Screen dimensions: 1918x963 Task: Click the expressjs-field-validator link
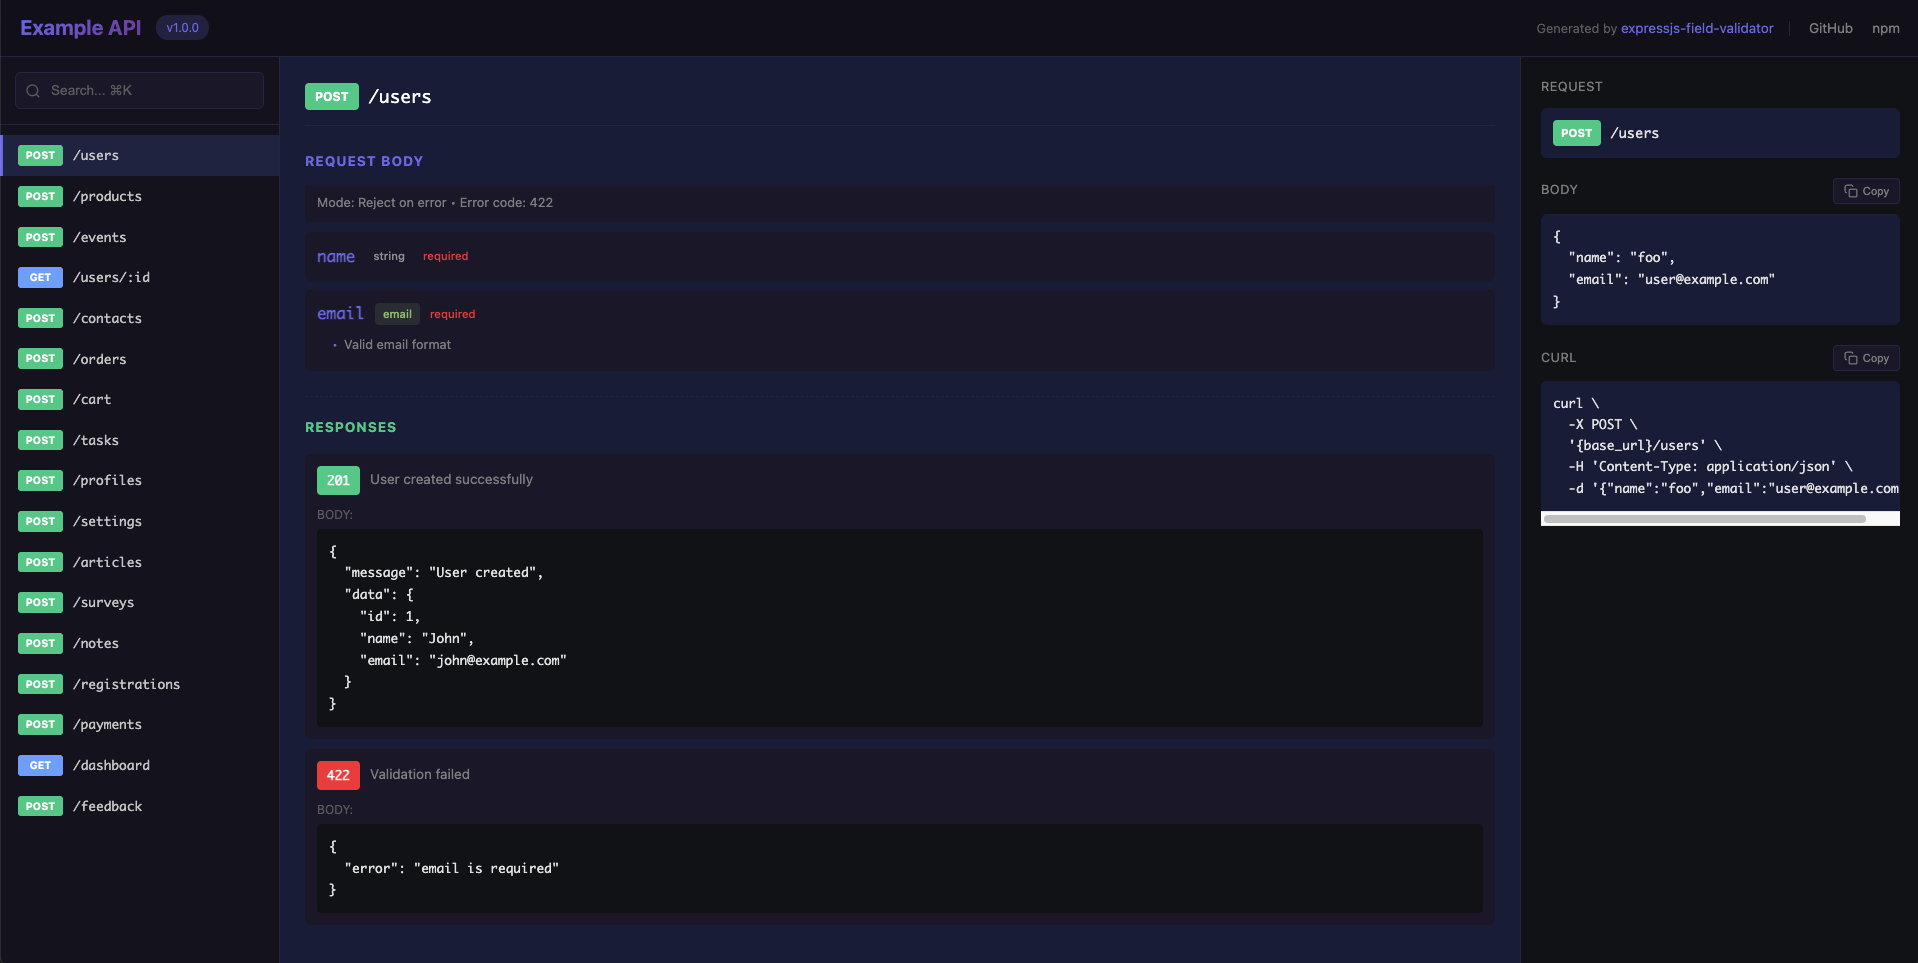pyautogui.click(x=1696, y=27)
